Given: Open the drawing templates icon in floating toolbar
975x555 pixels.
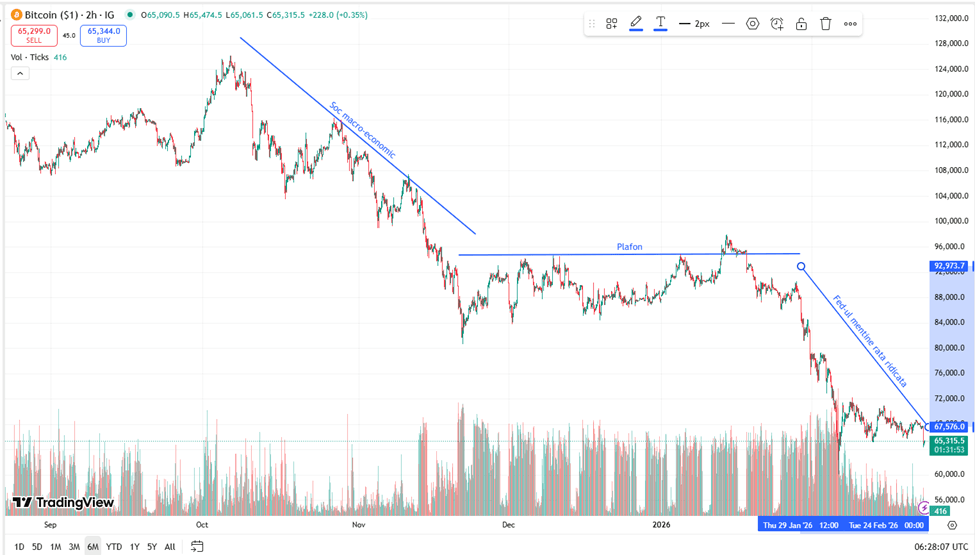Looking at the screenshot, I should pos(611,23).
